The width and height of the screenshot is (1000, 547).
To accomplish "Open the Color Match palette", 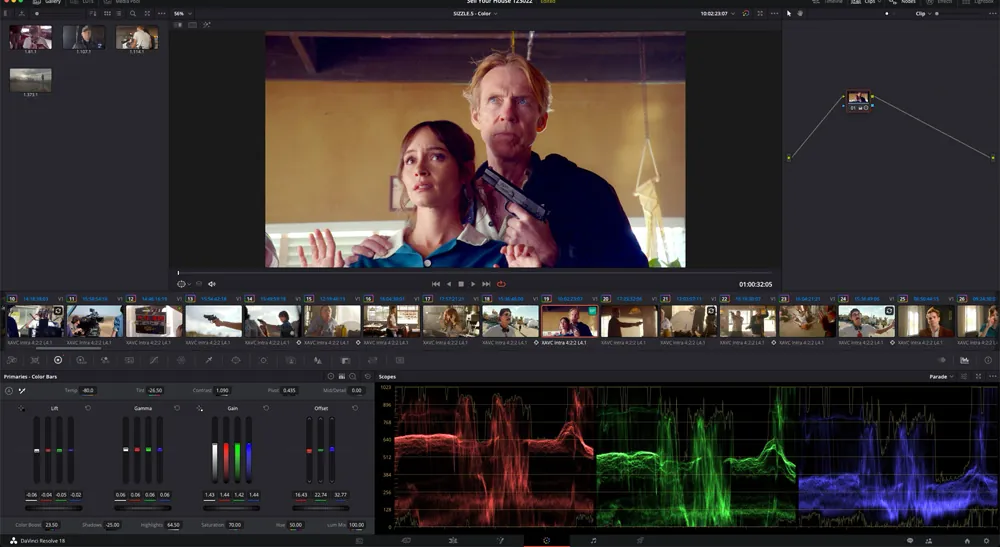I will (34, 360).
